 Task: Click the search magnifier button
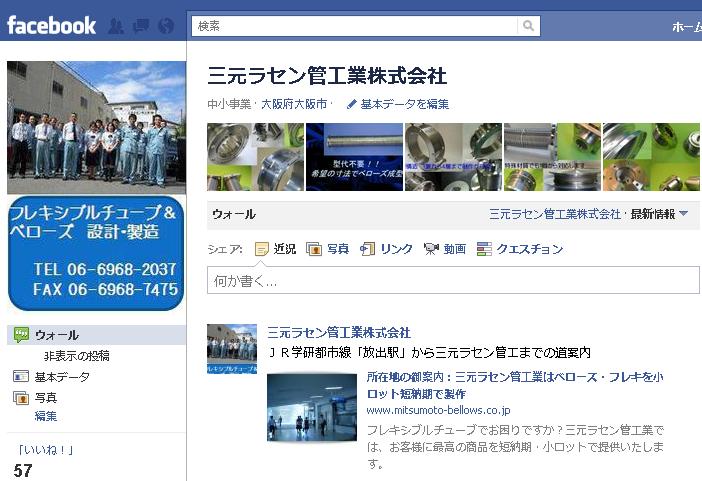click(528, 26)
